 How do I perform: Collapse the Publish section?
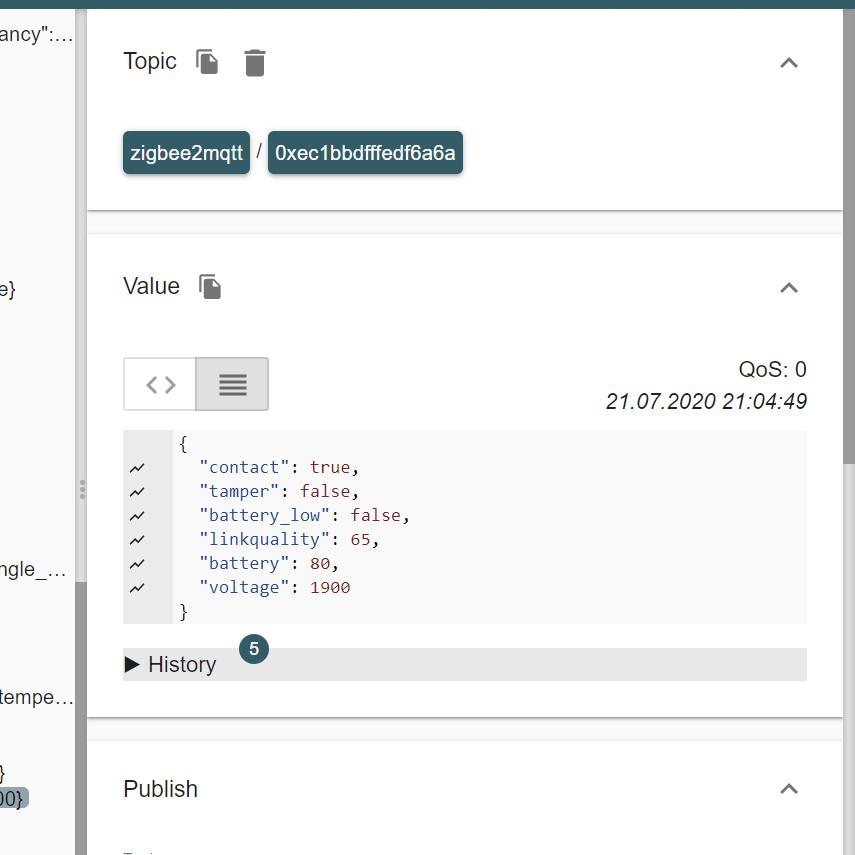(788, 789)
